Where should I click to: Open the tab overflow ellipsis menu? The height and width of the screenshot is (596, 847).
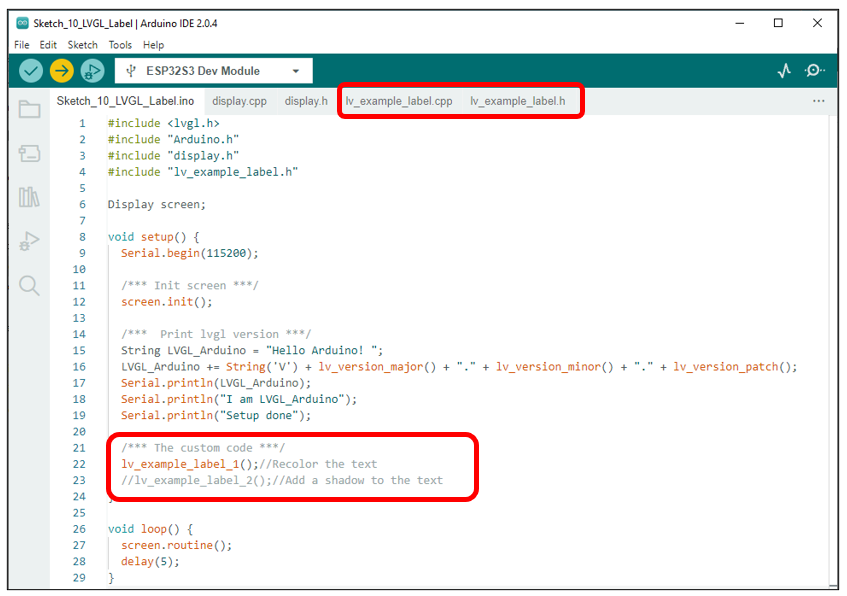tap(818, 101)
